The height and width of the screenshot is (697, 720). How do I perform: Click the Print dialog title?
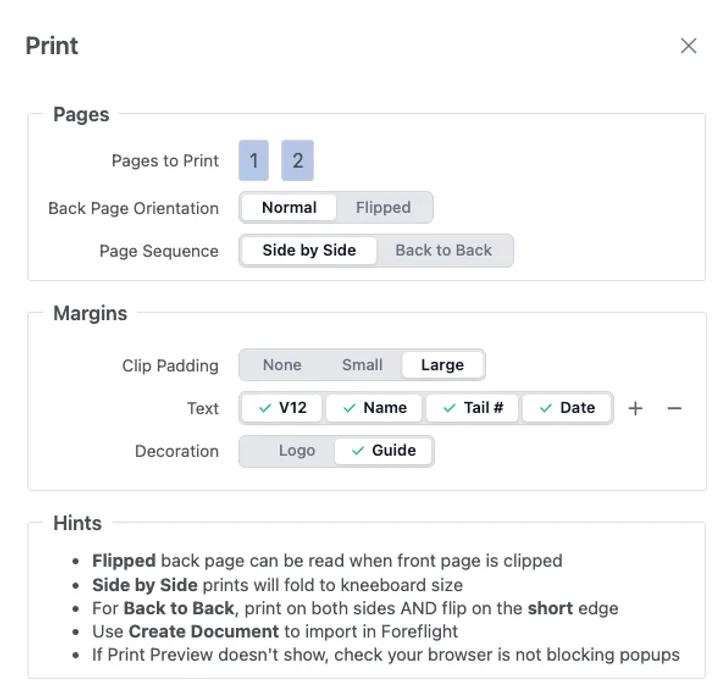[52, 46]
